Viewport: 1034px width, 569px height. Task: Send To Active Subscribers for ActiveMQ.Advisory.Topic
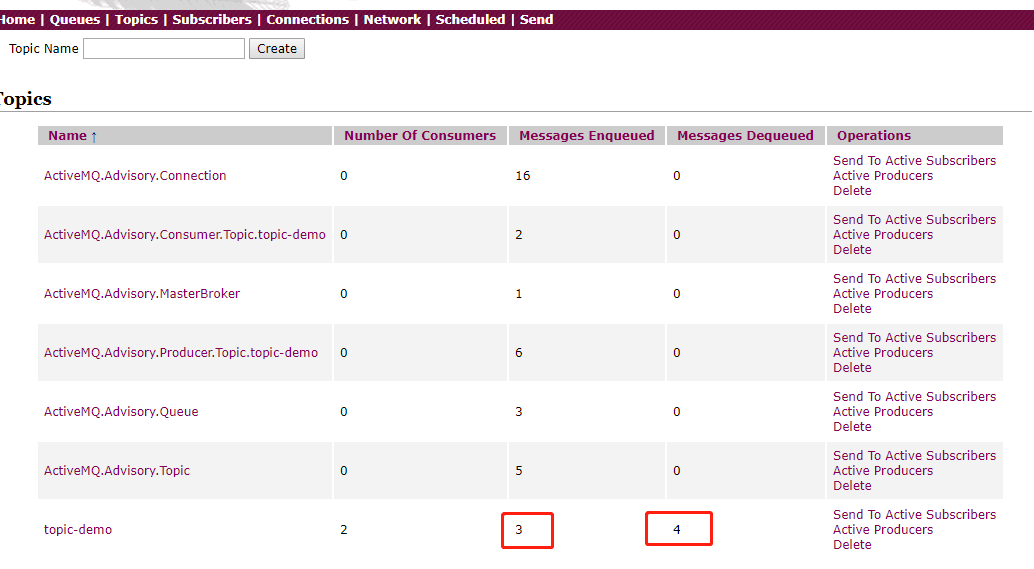(x=914, y=456)
